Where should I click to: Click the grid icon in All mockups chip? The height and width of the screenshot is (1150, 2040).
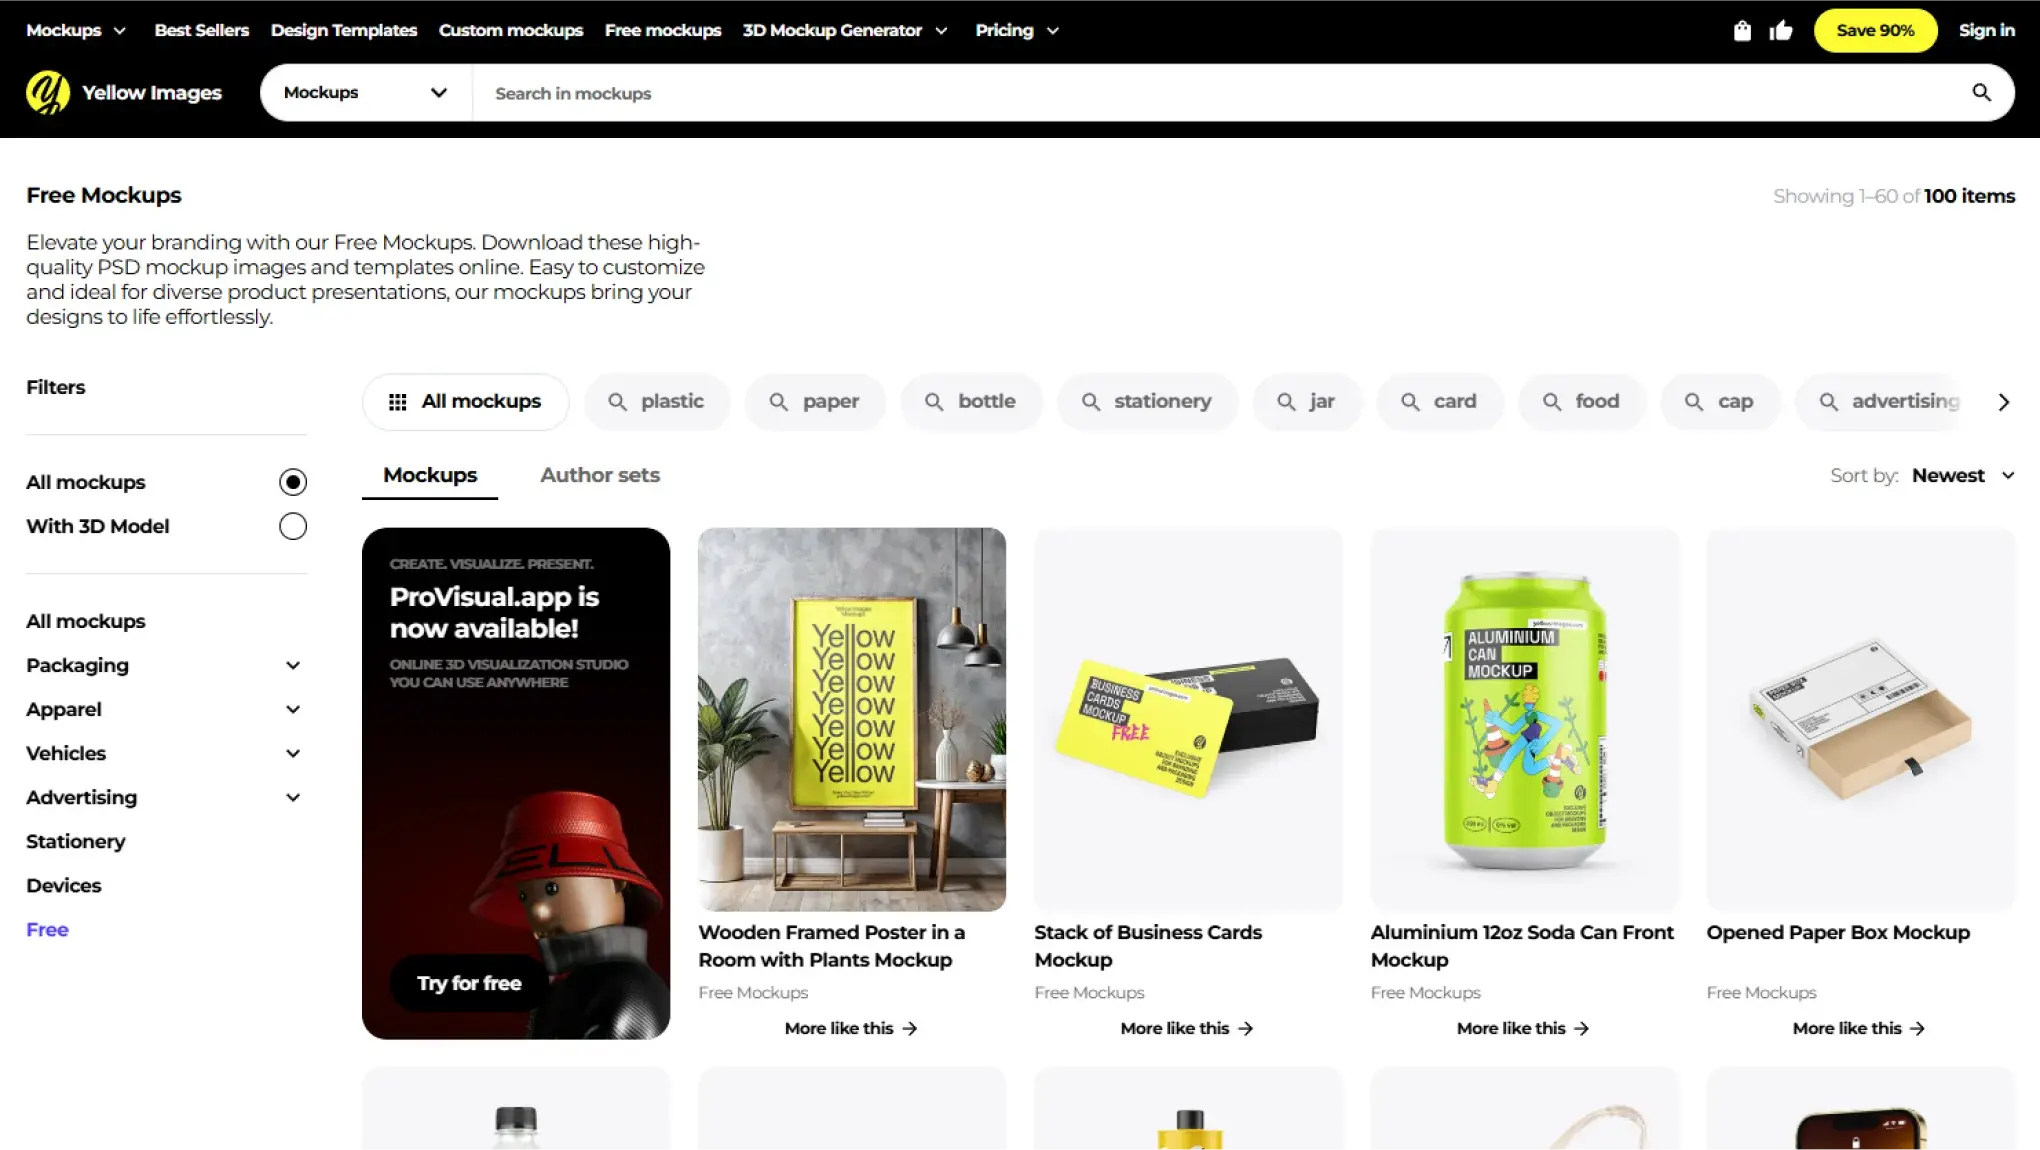(x=397, y=402)
